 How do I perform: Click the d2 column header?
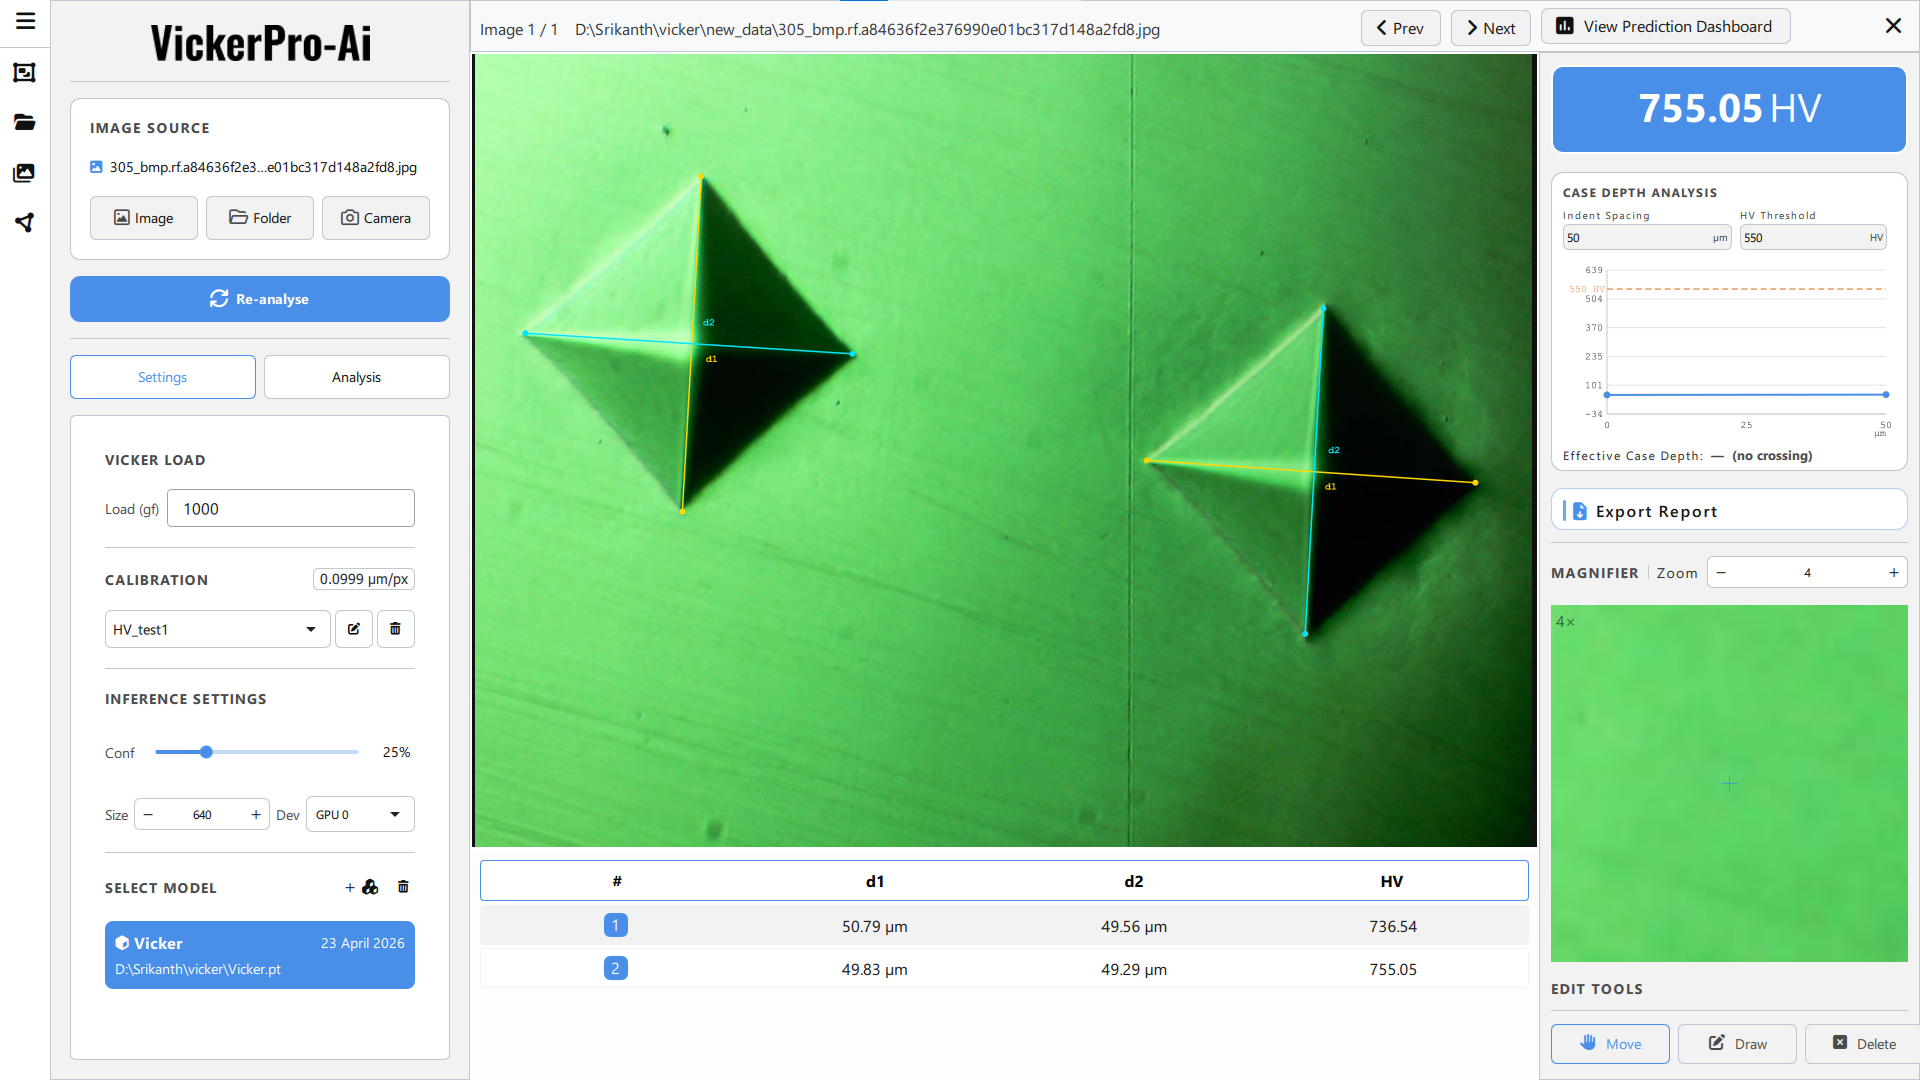coord(1134,881)
